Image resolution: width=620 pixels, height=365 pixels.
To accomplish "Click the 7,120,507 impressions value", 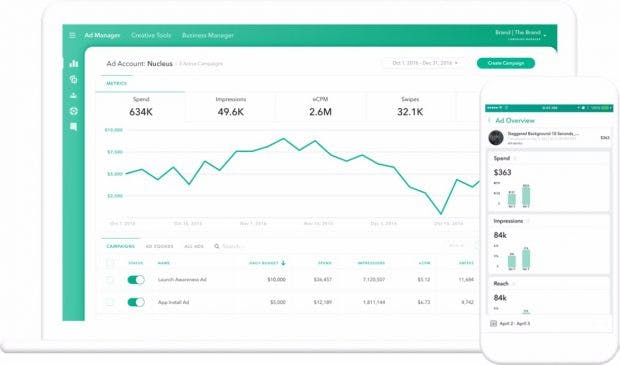I will 374,280.
